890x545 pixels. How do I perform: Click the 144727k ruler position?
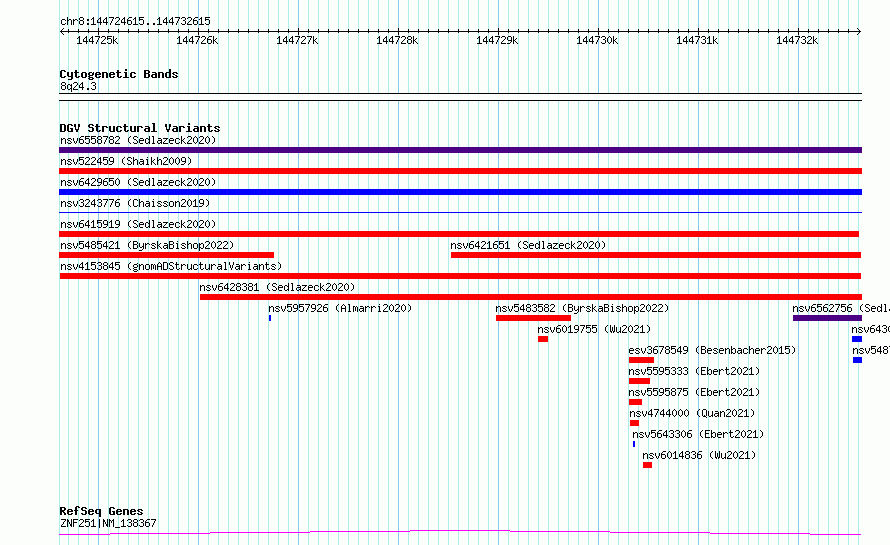(297, 40)
